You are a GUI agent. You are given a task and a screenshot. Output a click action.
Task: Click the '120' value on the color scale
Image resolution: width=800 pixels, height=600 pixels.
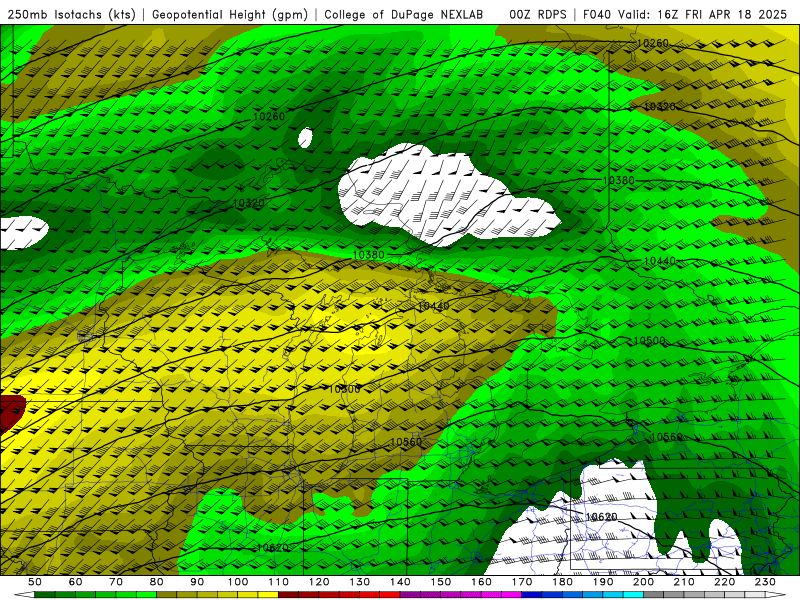[x=319, y=582]
